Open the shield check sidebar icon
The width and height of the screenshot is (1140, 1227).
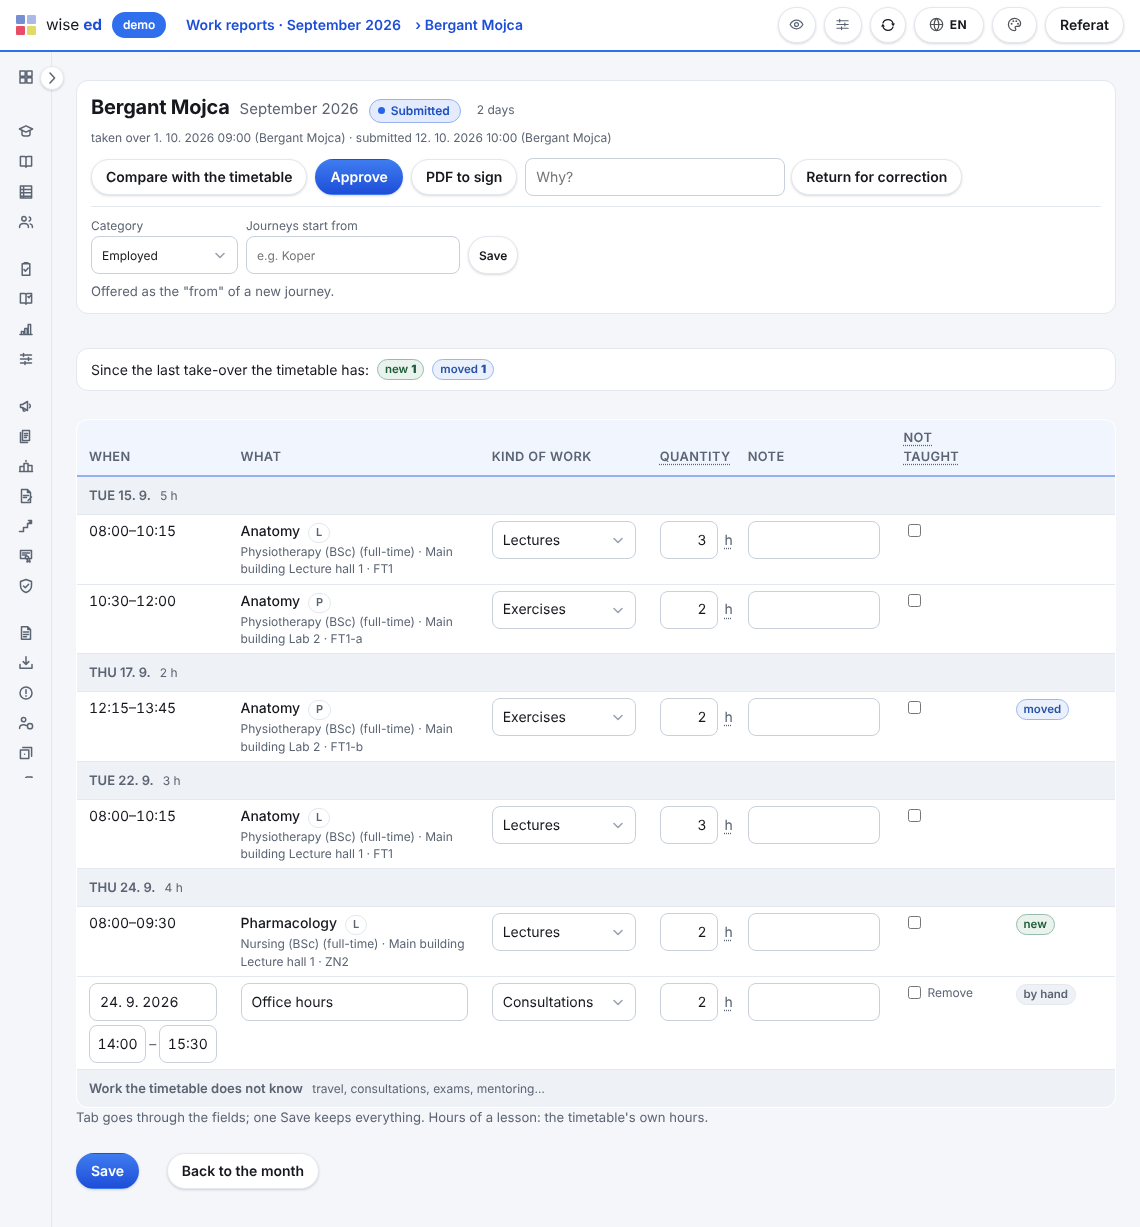tap(26, 586)
